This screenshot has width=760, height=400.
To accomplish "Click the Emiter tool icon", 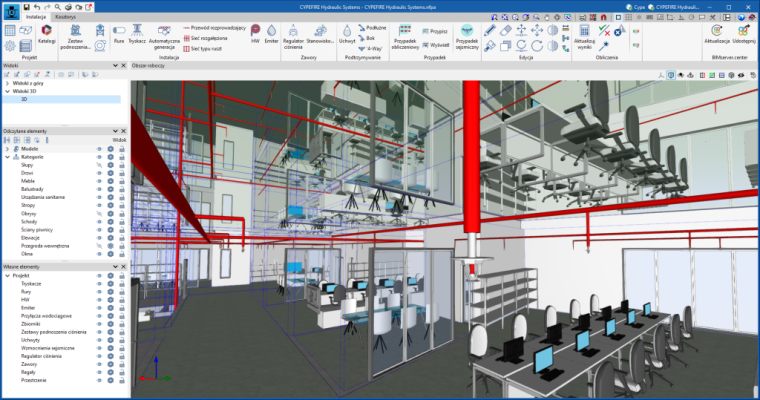I will [270, 35].
